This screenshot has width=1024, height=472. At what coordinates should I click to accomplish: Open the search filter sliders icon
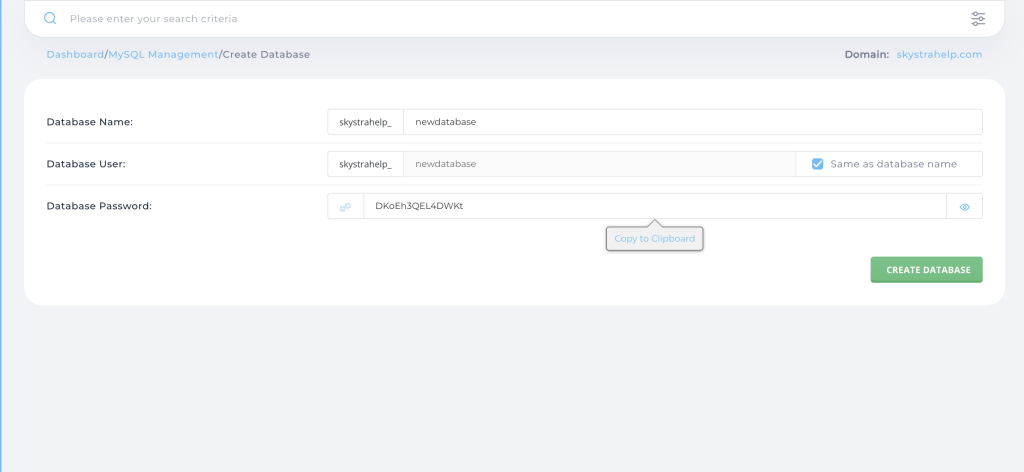977,18
